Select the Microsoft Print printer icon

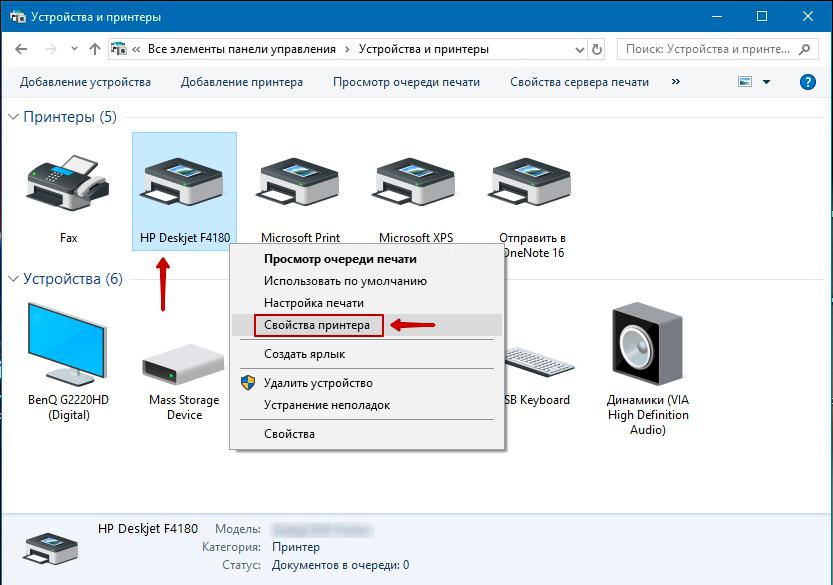coord(300,182)
